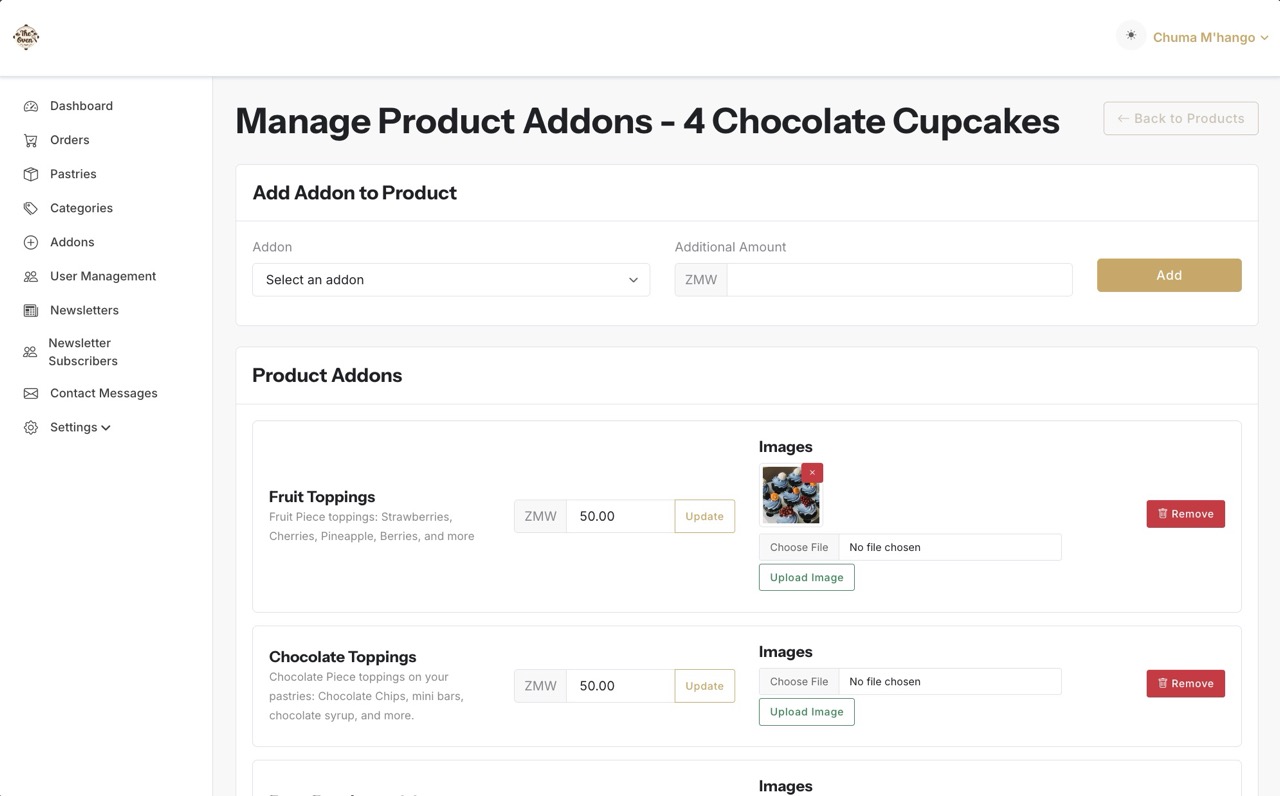
Task: Click the Fruit Toppings cupcake thumbnail
Action: 789,497
